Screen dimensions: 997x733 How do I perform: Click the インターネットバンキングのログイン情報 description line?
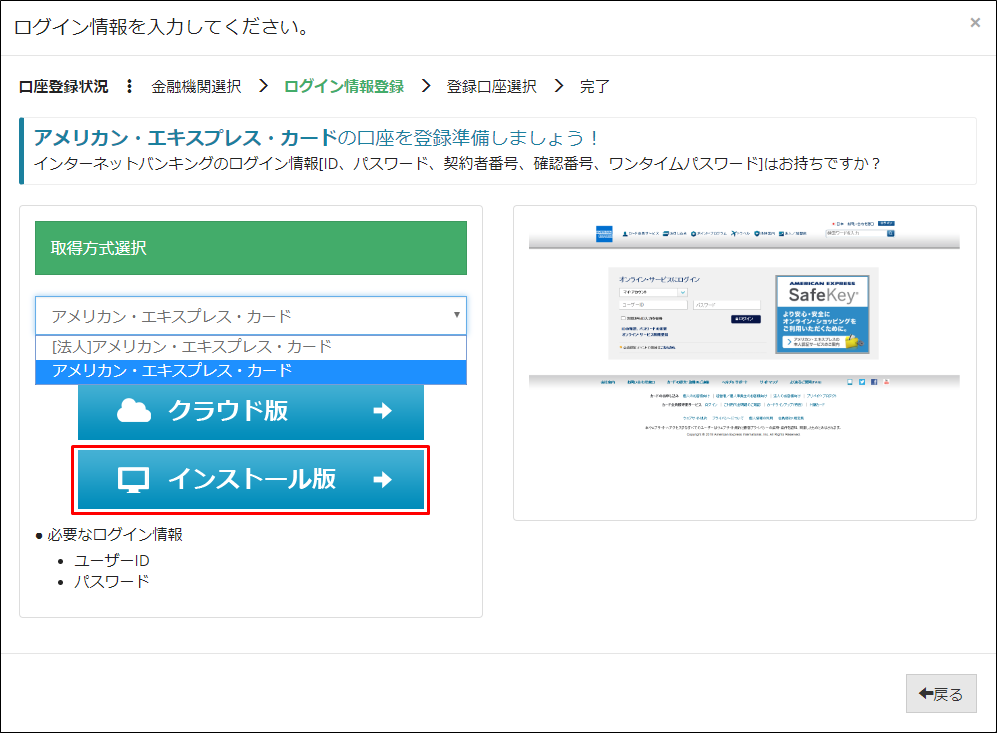coord(457,164)
